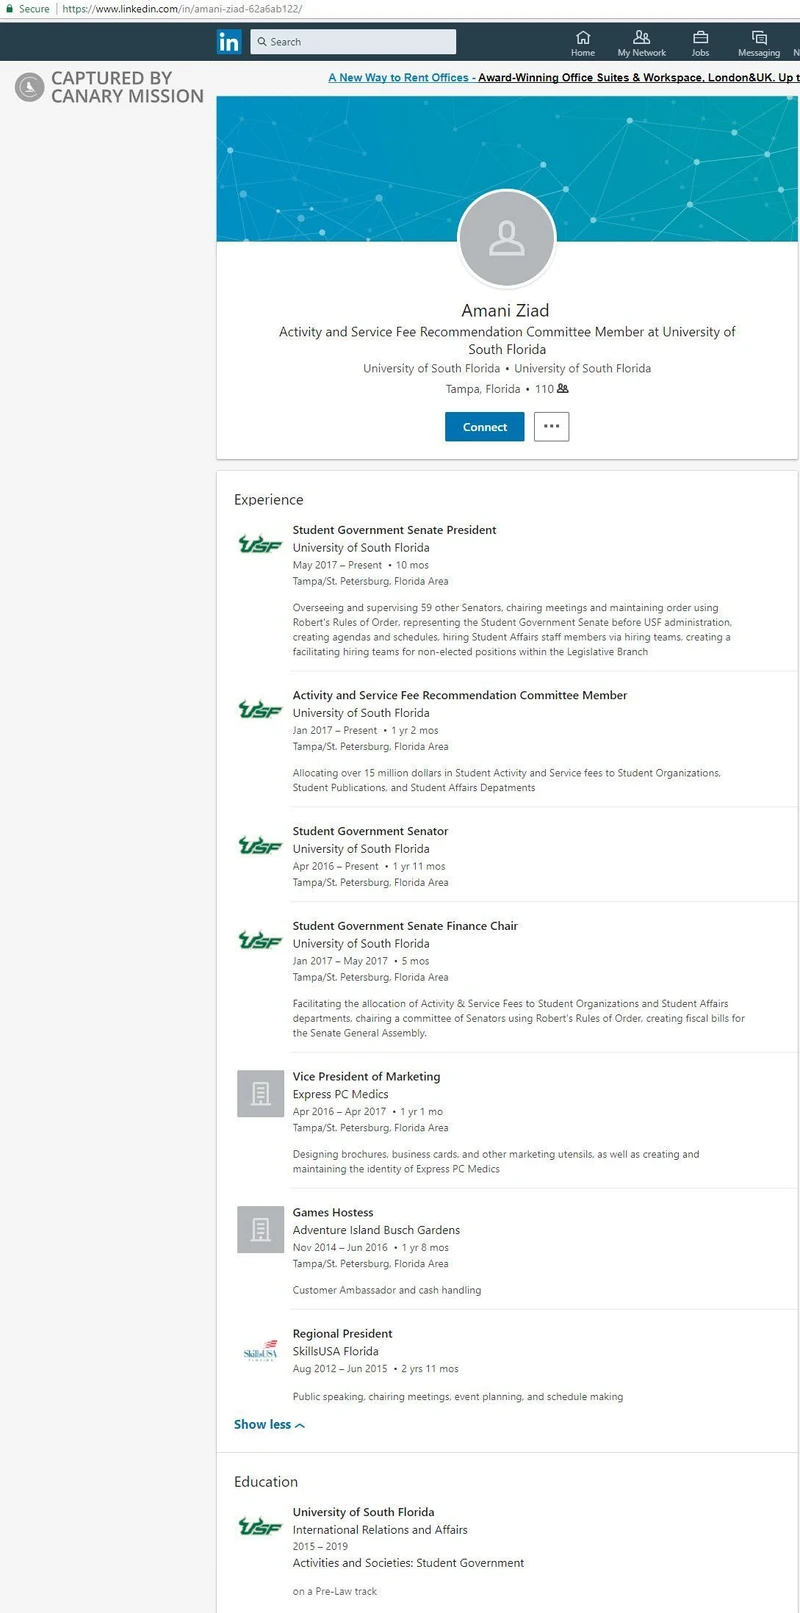Click the search magnifier icon
Screen dimensions: 800x1613
(262, 42)
